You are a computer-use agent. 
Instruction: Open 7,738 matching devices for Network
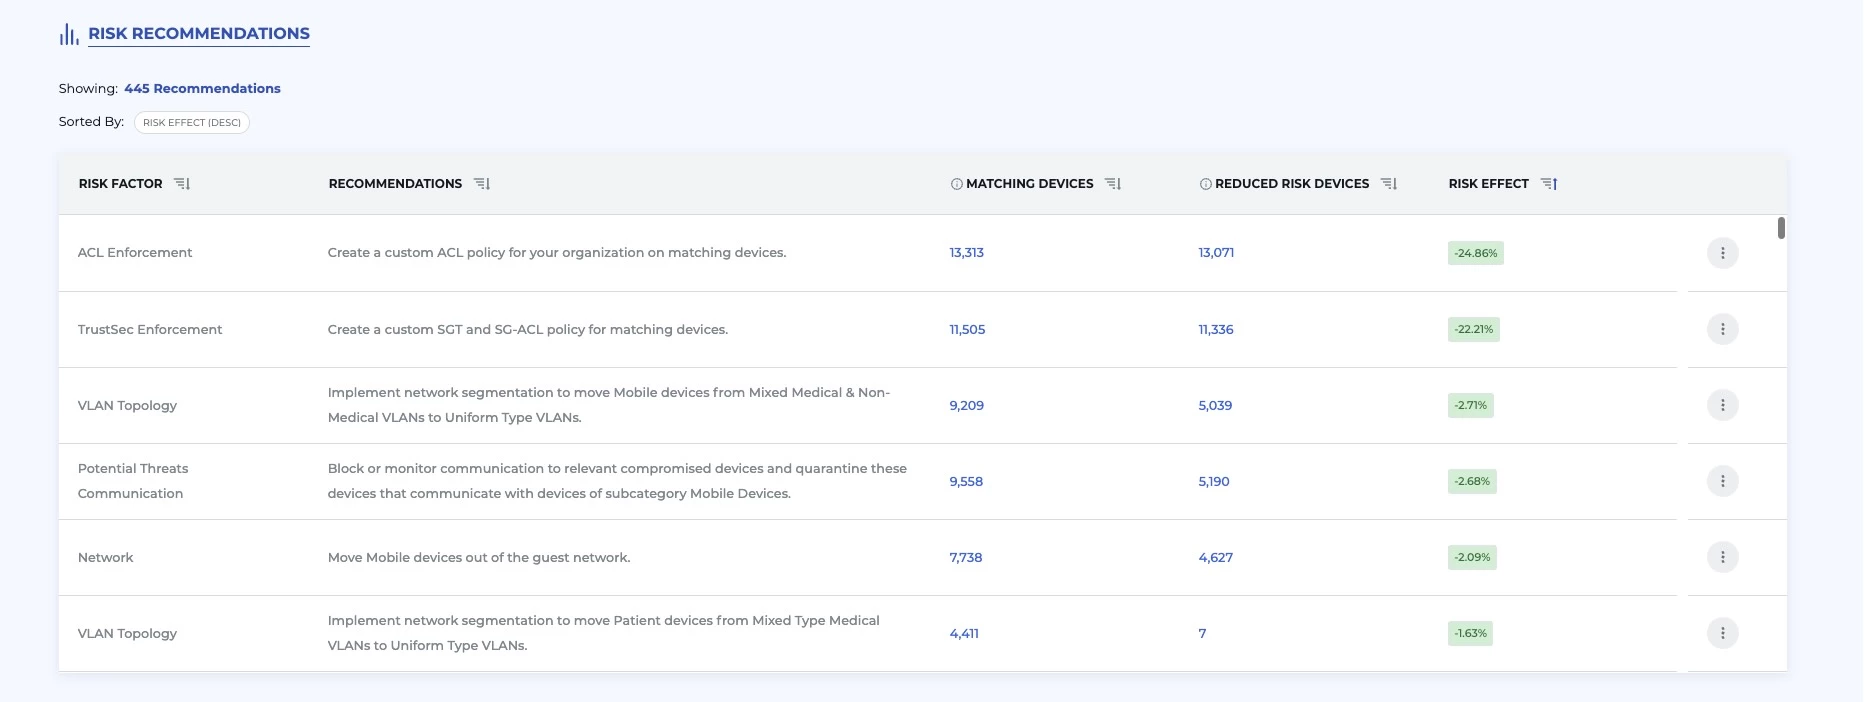pyautogui.click(x=965, y=557)
